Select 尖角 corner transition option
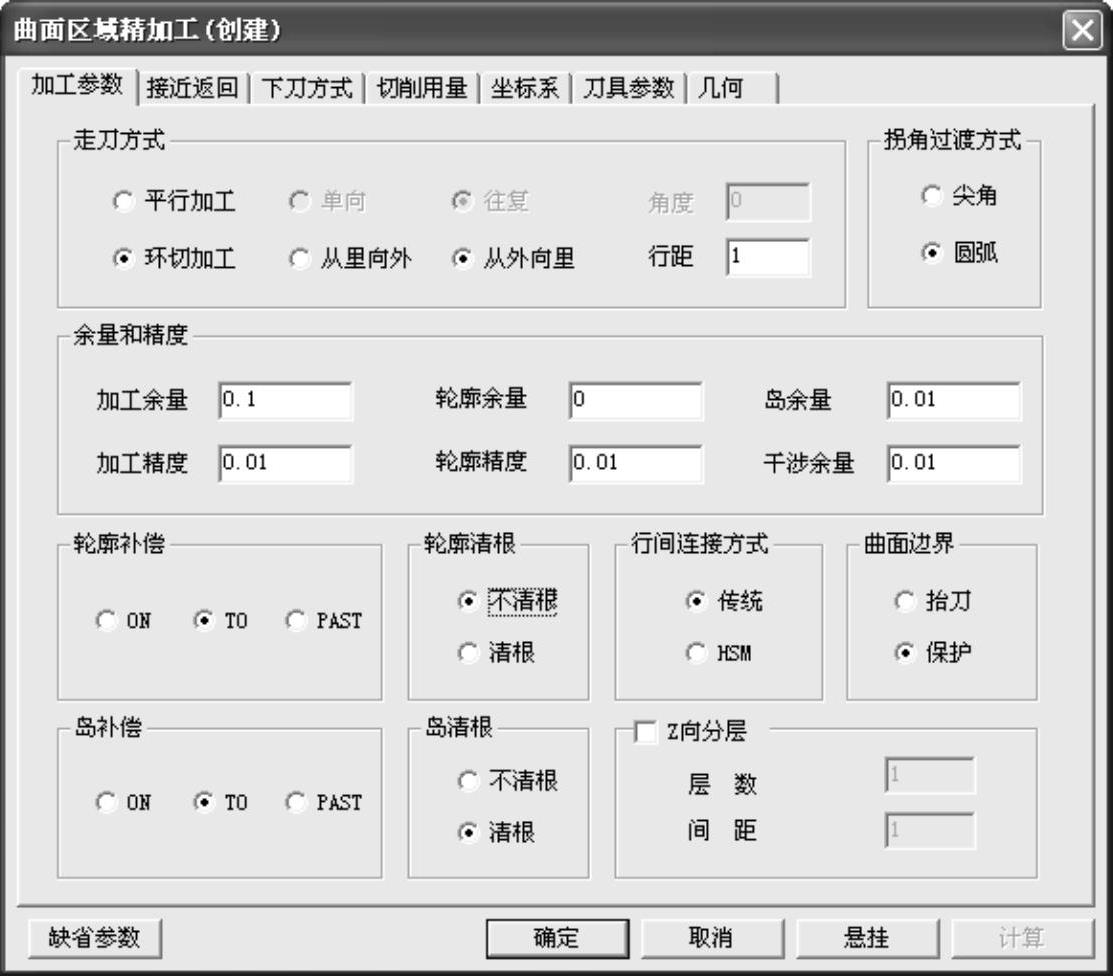Image resolution: width=1113 pixels, height=976 pixels. (x=931, y=197)
